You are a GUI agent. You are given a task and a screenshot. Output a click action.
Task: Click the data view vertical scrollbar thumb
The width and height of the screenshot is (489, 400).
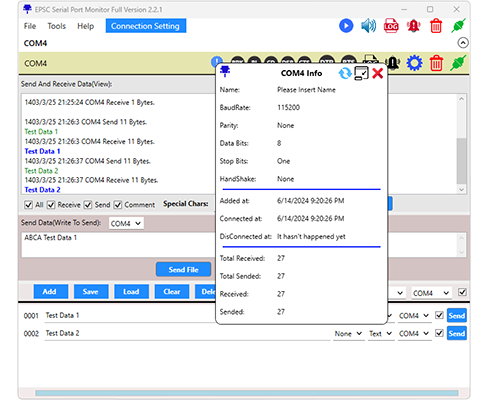click(x=461, y=161)
